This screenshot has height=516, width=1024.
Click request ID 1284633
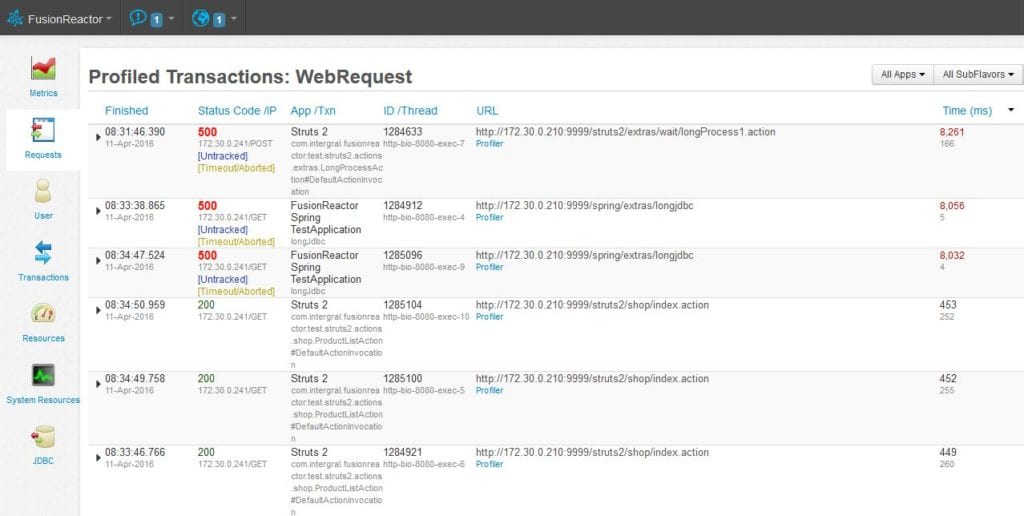[x=402, y=132]
